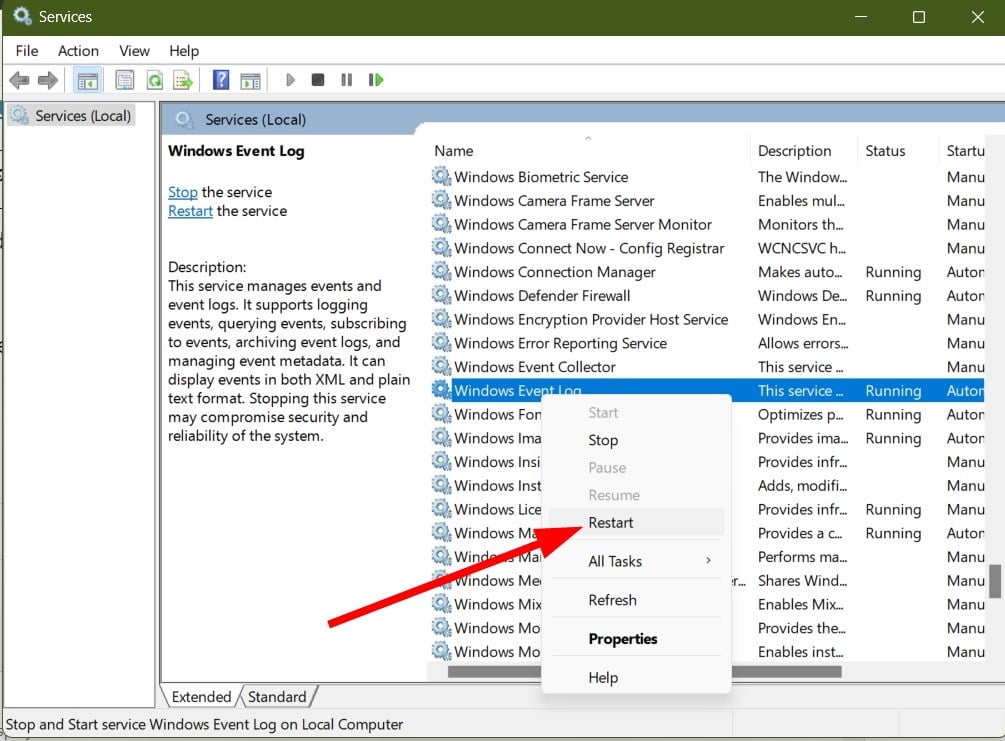Sort by the Description column header

802,151
